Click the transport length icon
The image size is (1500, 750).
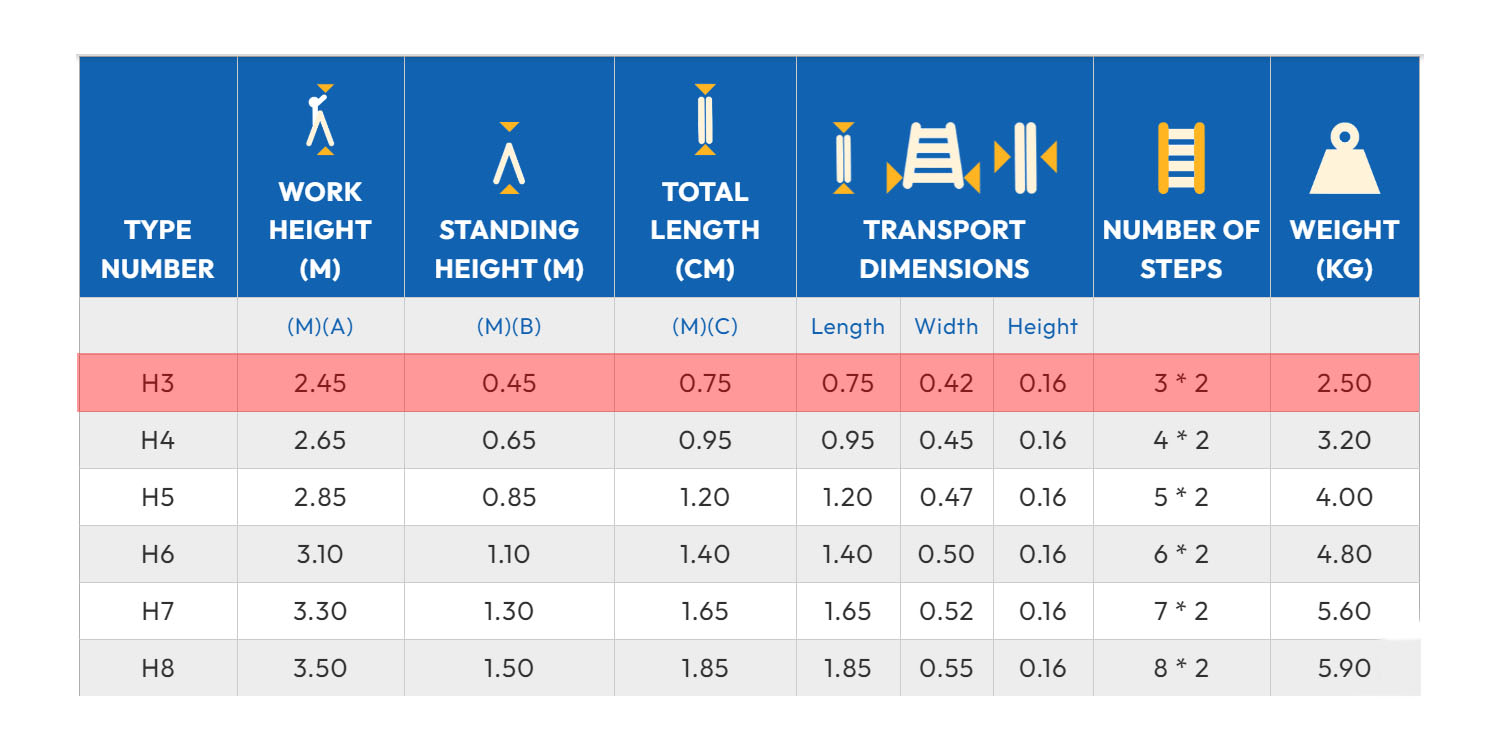(x=843, y=158)
